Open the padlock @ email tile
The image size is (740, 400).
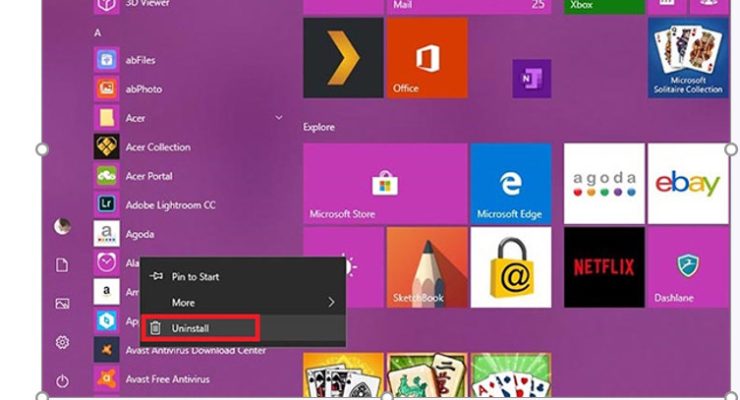[x=511, y=267]
